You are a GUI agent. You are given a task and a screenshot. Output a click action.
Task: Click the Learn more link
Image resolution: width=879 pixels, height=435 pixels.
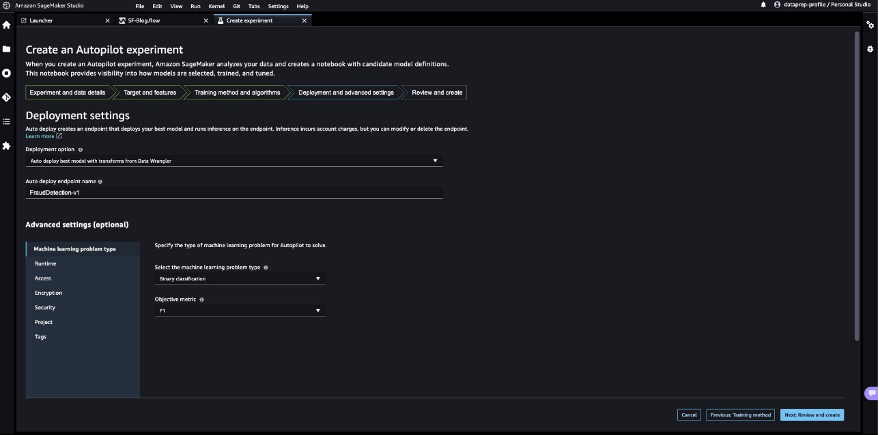pyautogui.click(x=40, y=136)
